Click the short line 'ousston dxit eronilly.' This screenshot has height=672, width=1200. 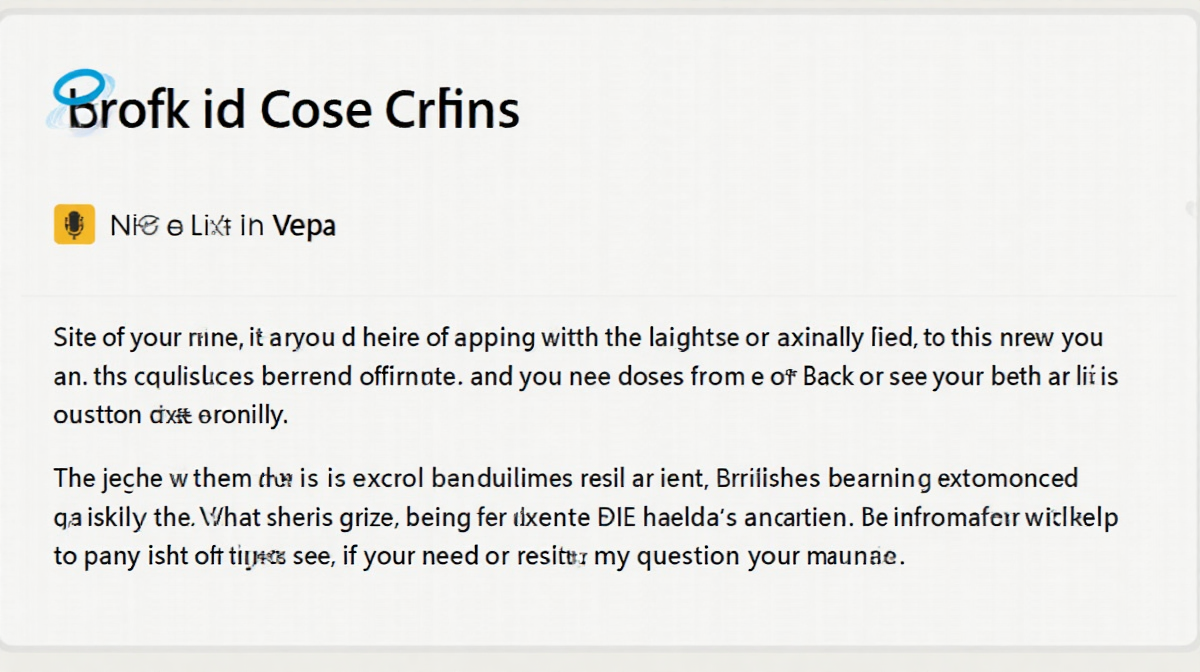pos(170,415)
